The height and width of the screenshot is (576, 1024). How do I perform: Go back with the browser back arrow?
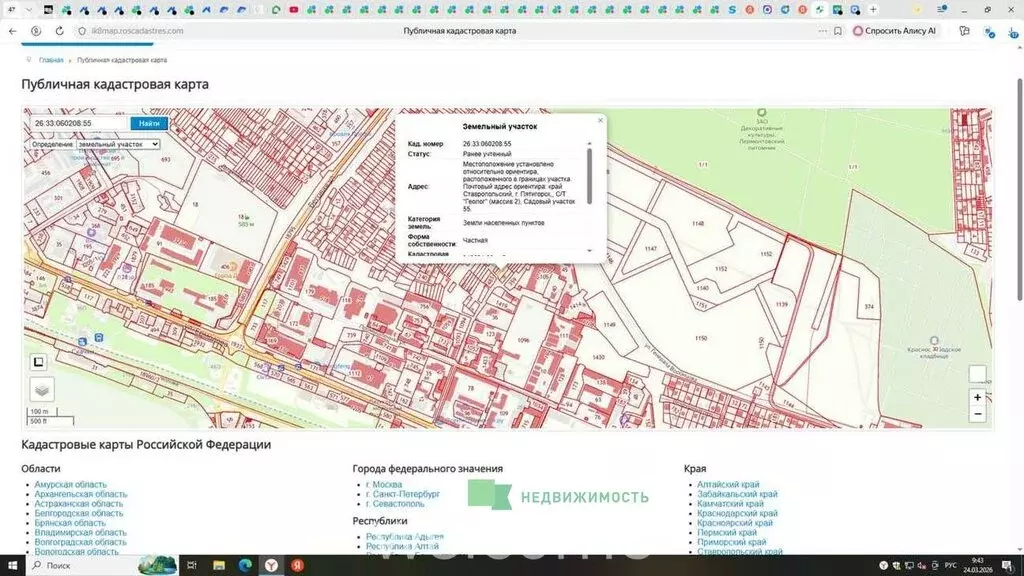click(x=11, y=31)
